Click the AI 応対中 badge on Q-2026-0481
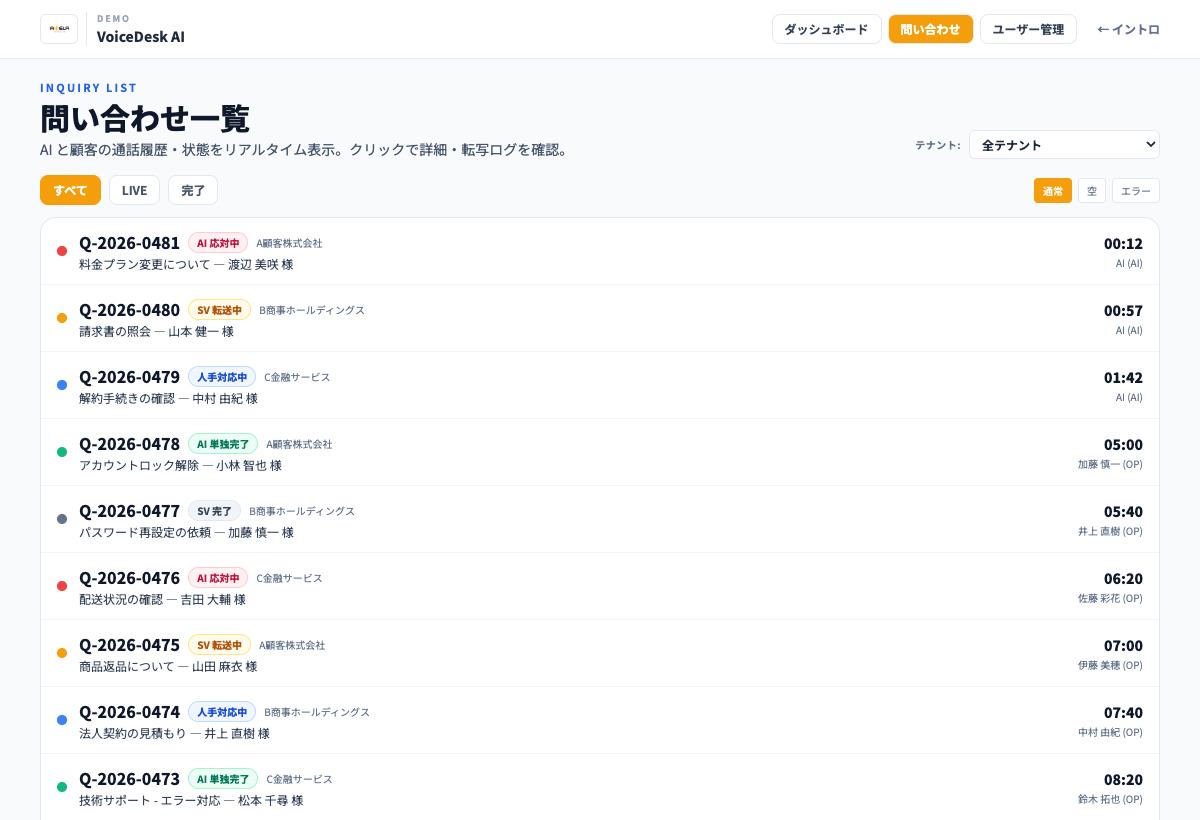1200x820 pixels. click(x=218, y=243)
